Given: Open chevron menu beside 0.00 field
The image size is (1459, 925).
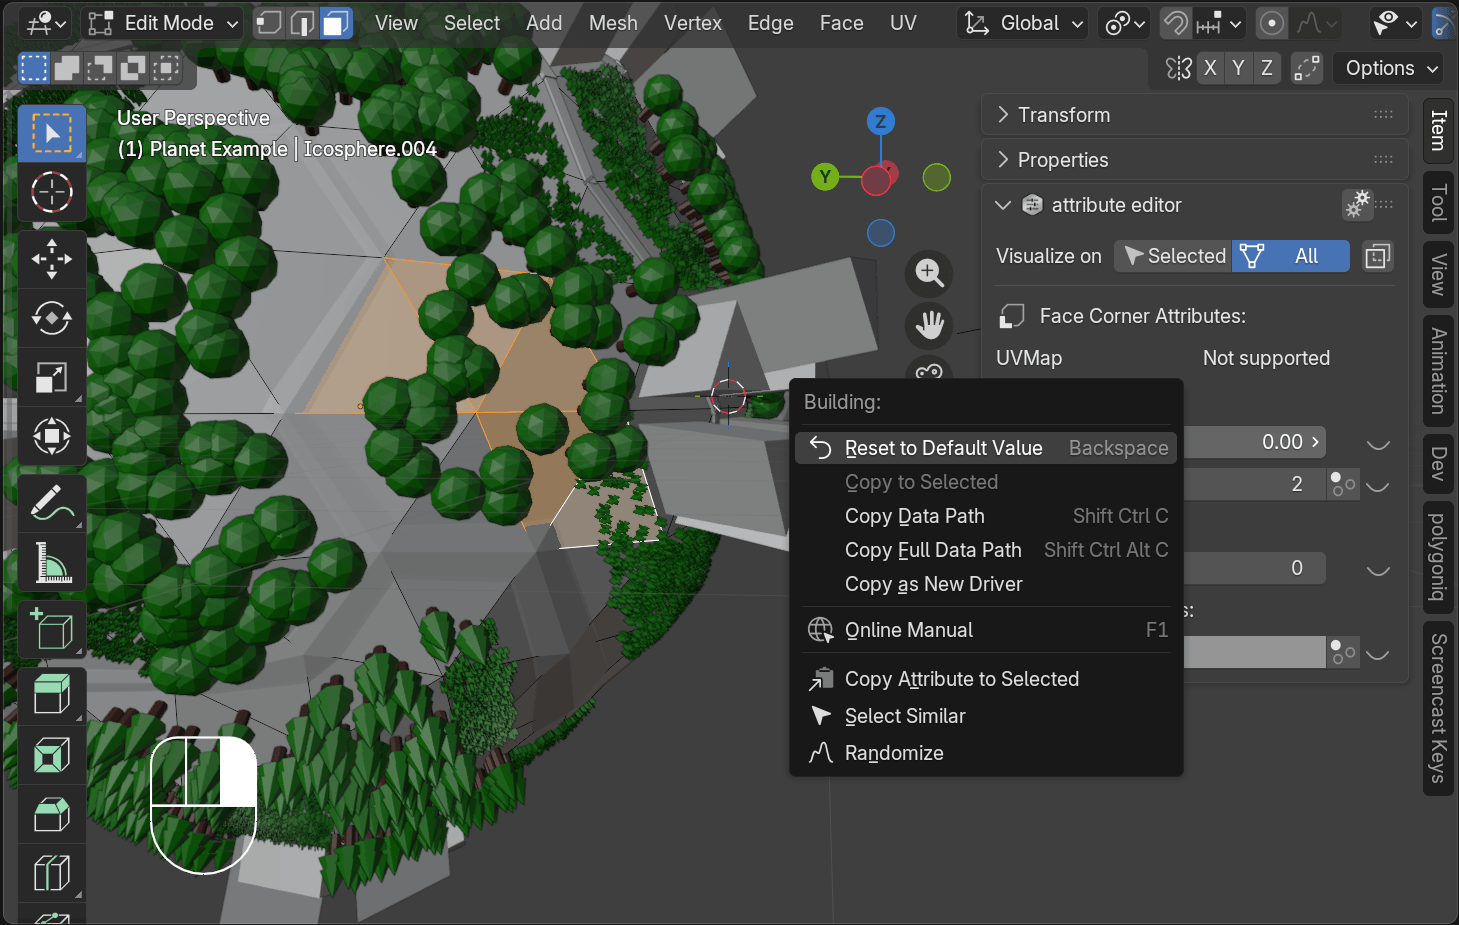Looking at the screenshot, I should click(1378, 443).
